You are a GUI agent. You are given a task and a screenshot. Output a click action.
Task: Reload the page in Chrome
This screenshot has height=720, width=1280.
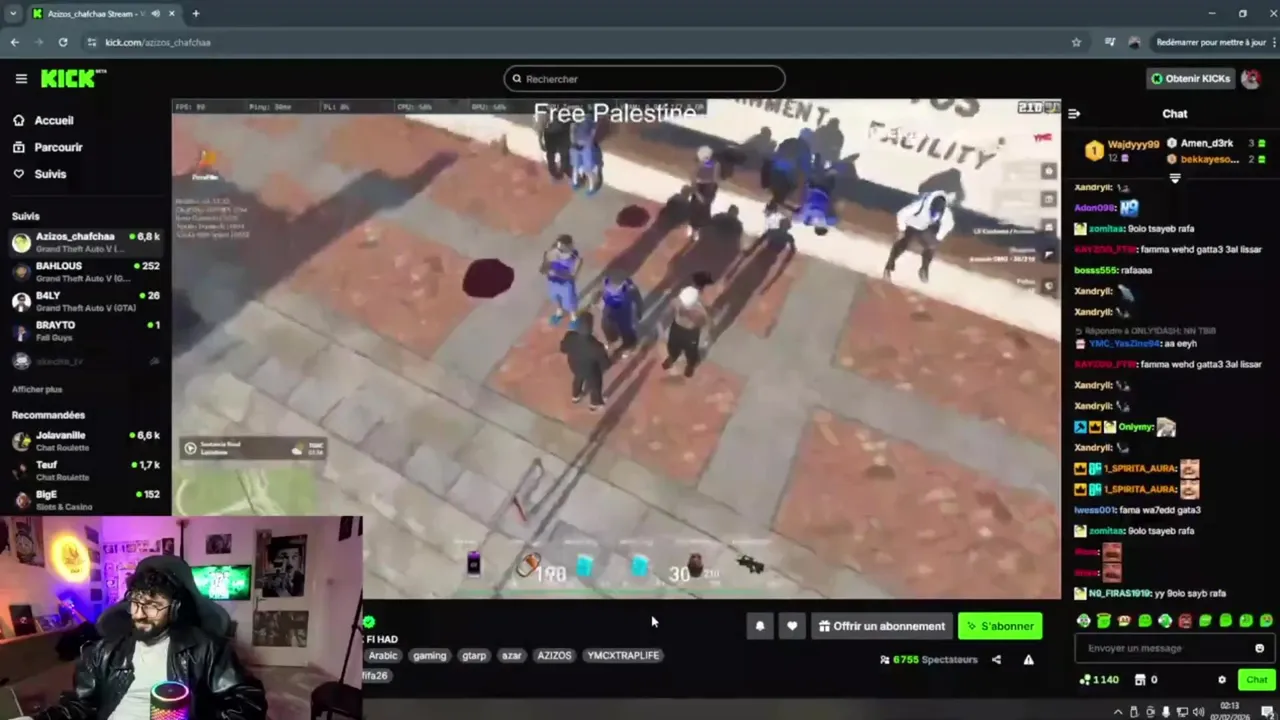(x=63, y=42)
